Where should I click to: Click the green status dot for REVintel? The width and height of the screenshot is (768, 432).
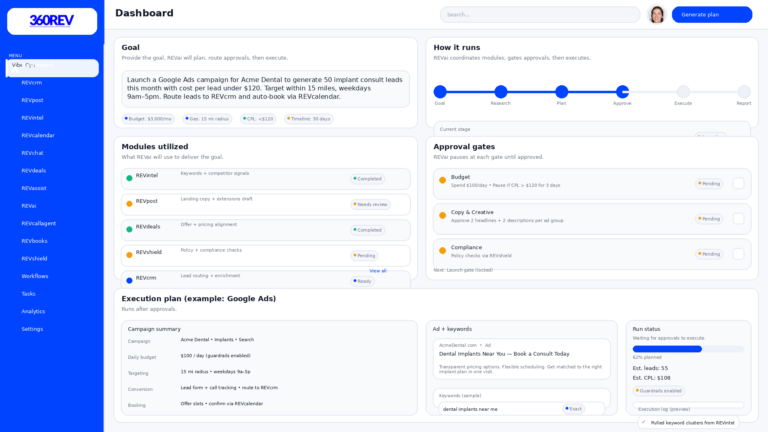pos(129,178)
